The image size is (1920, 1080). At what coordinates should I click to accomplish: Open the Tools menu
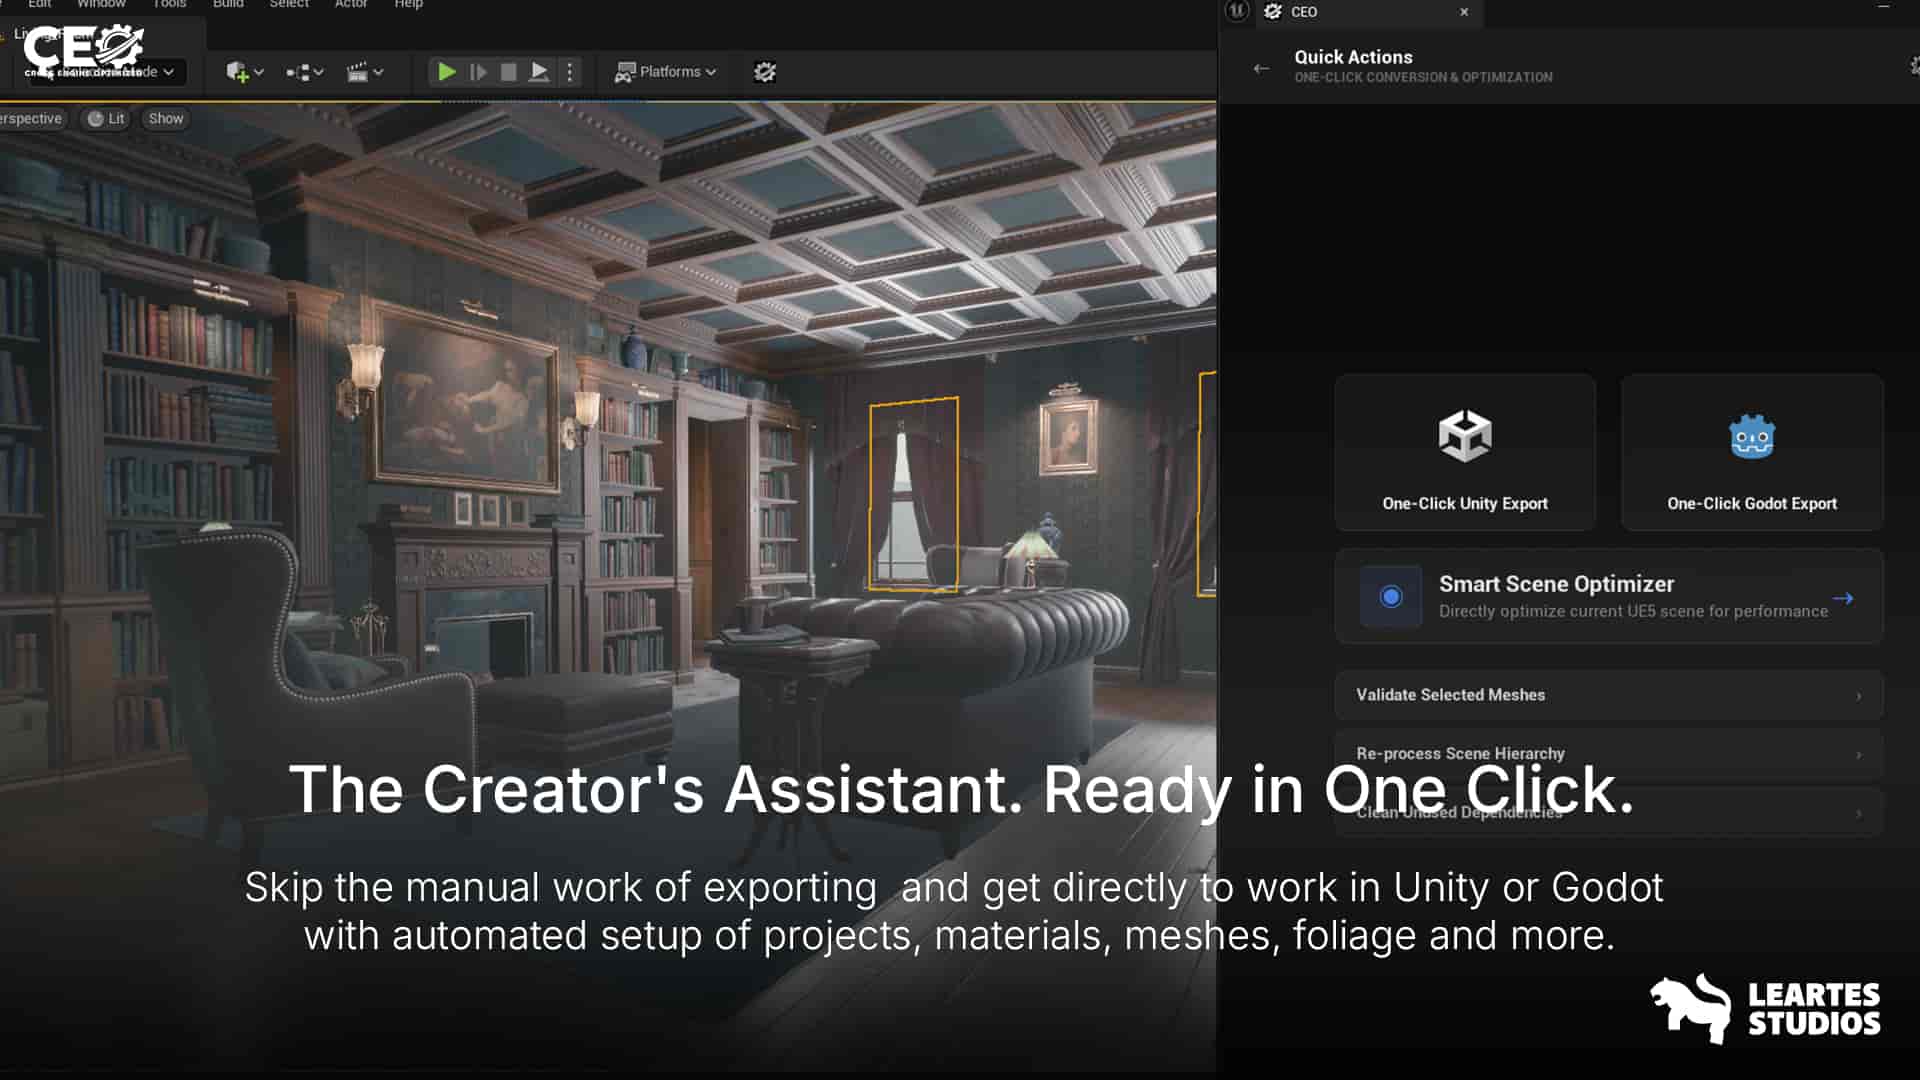pyautogui.click(x=169, y=4)
